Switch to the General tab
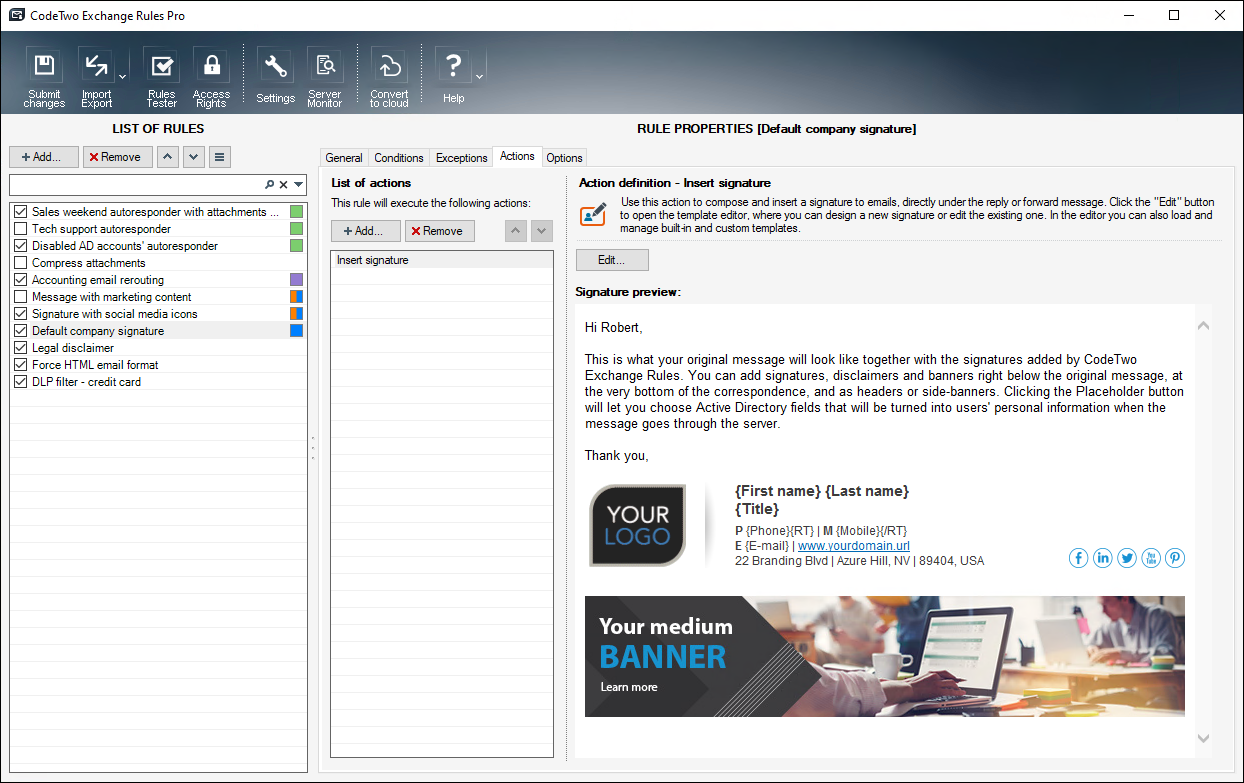 click(344, 158)
